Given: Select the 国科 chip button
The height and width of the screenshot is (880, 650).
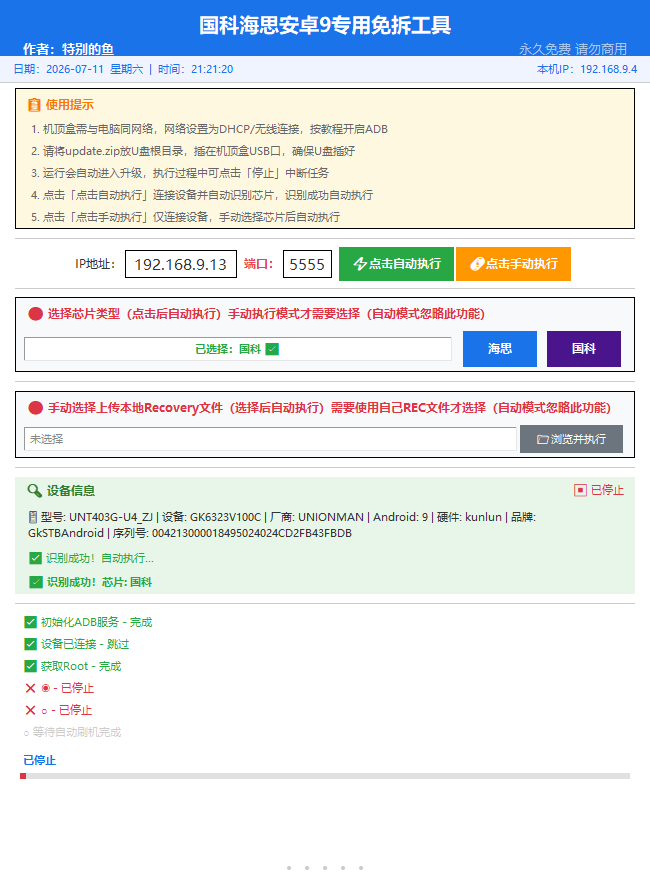Looking at the screenshot, I should coord(584,349).
